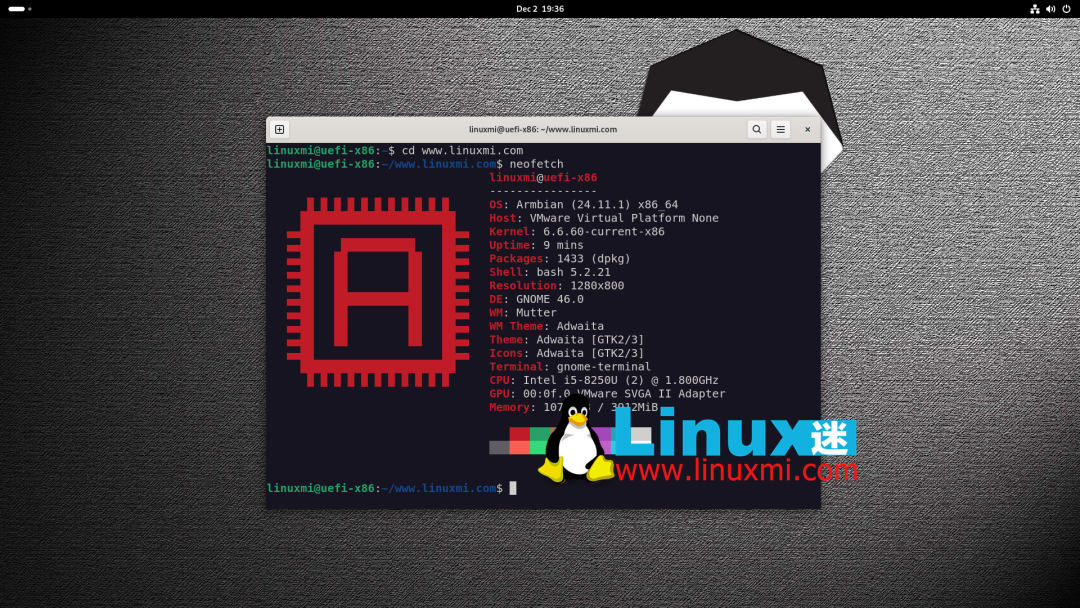Click the terminal cursor at the last prompt

[x=512, y=488]
